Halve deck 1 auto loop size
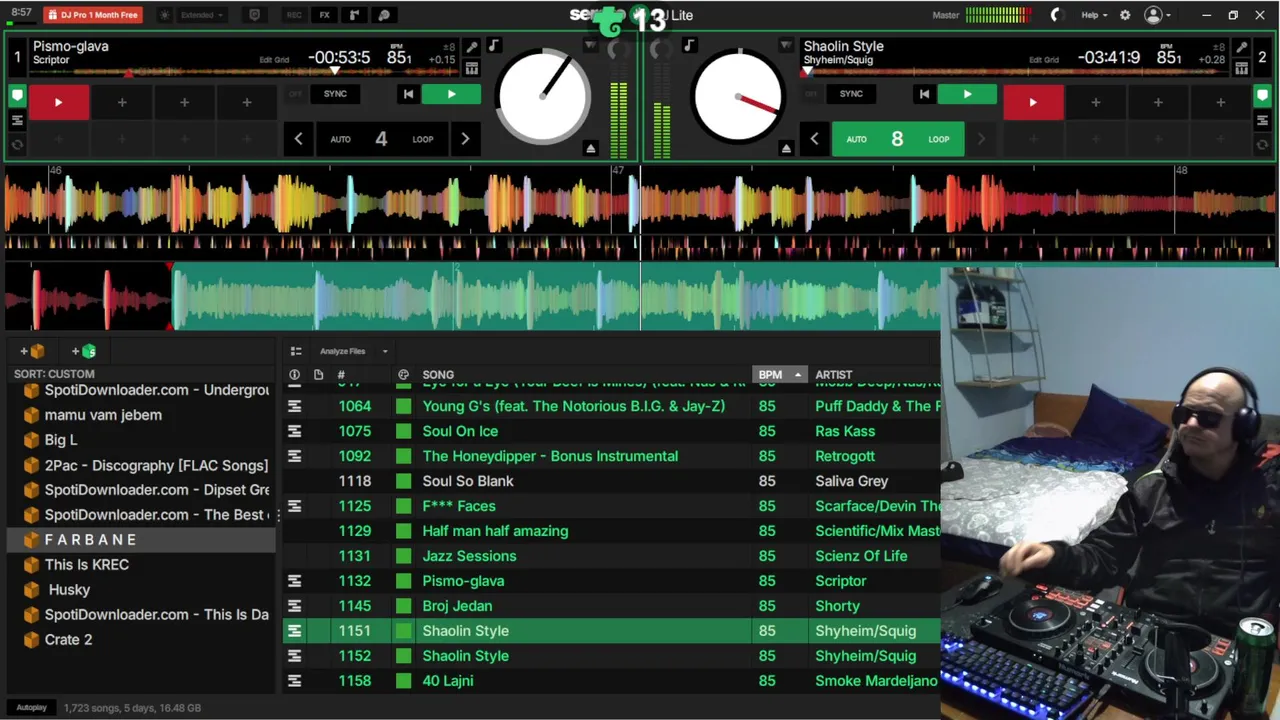Image resolution: width=1280 pixels, height=720 pixels. click(298, 139)
